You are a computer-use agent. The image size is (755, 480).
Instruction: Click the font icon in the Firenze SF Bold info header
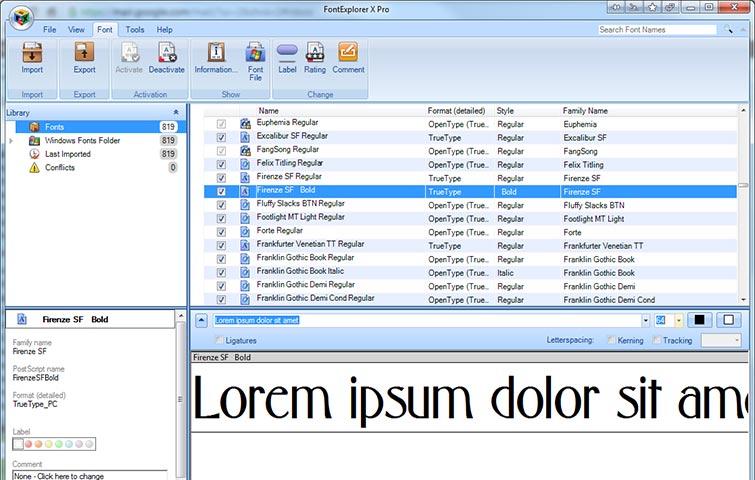(x=22, y=319)
